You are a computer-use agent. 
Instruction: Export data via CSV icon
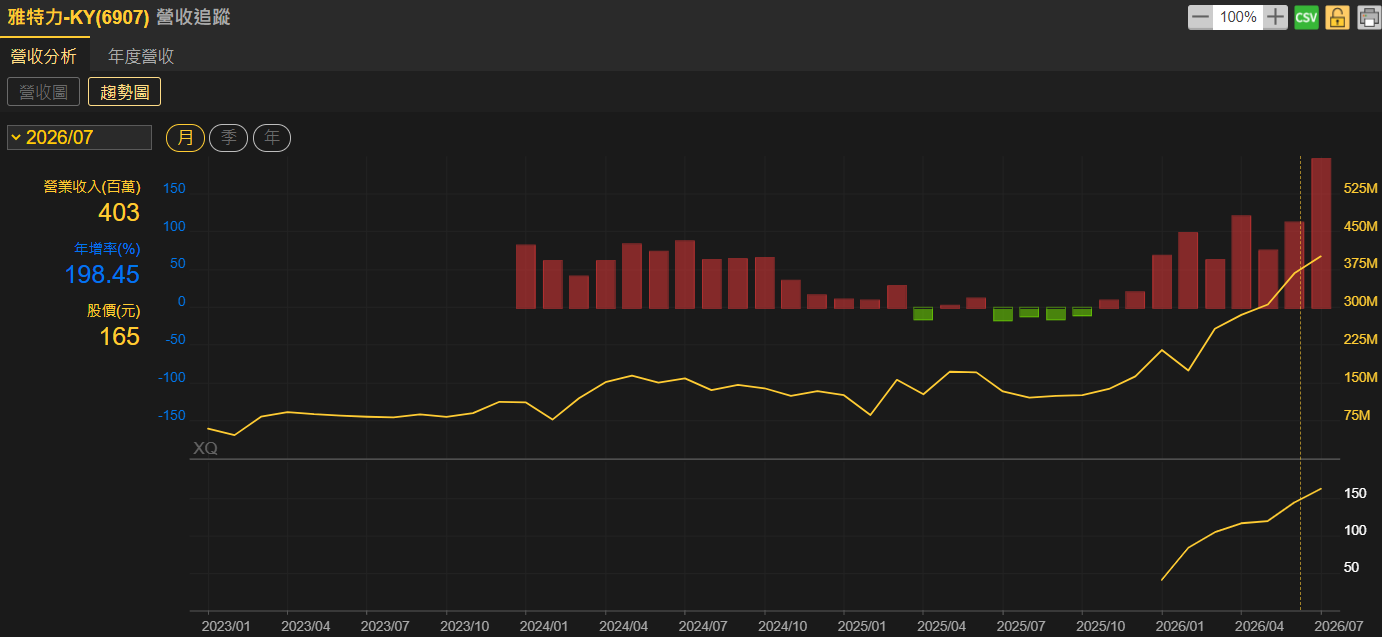click(1306, 17)
